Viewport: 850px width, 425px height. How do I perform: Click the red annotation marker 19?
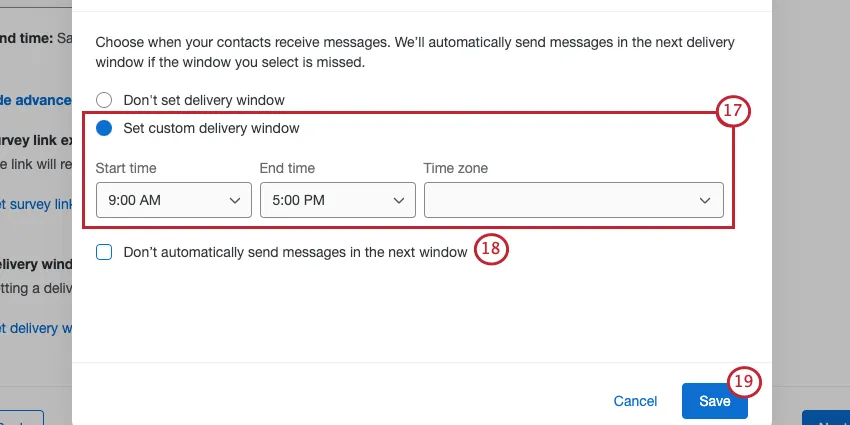click(744, 382)
